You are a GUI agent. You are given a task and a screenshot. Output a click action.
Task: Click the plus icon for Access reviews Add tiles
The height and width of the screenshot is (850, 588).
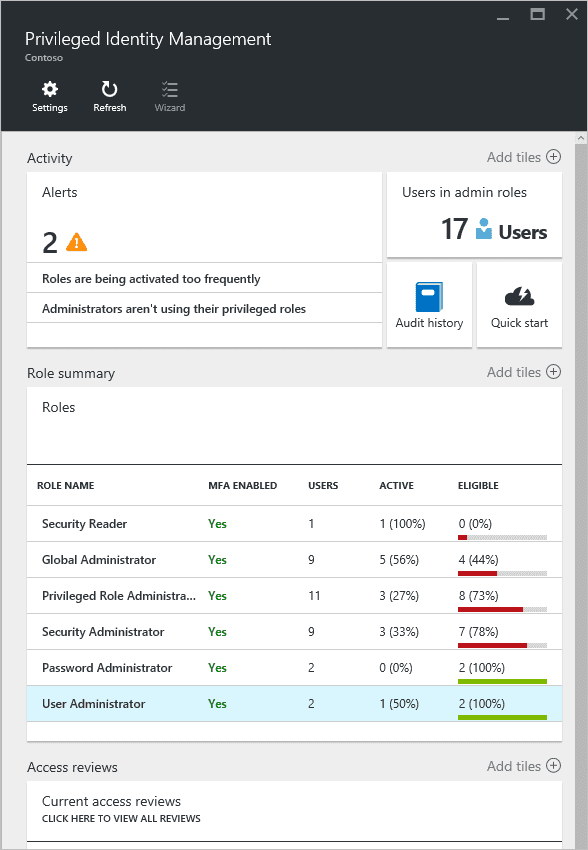tap(553, 765)
